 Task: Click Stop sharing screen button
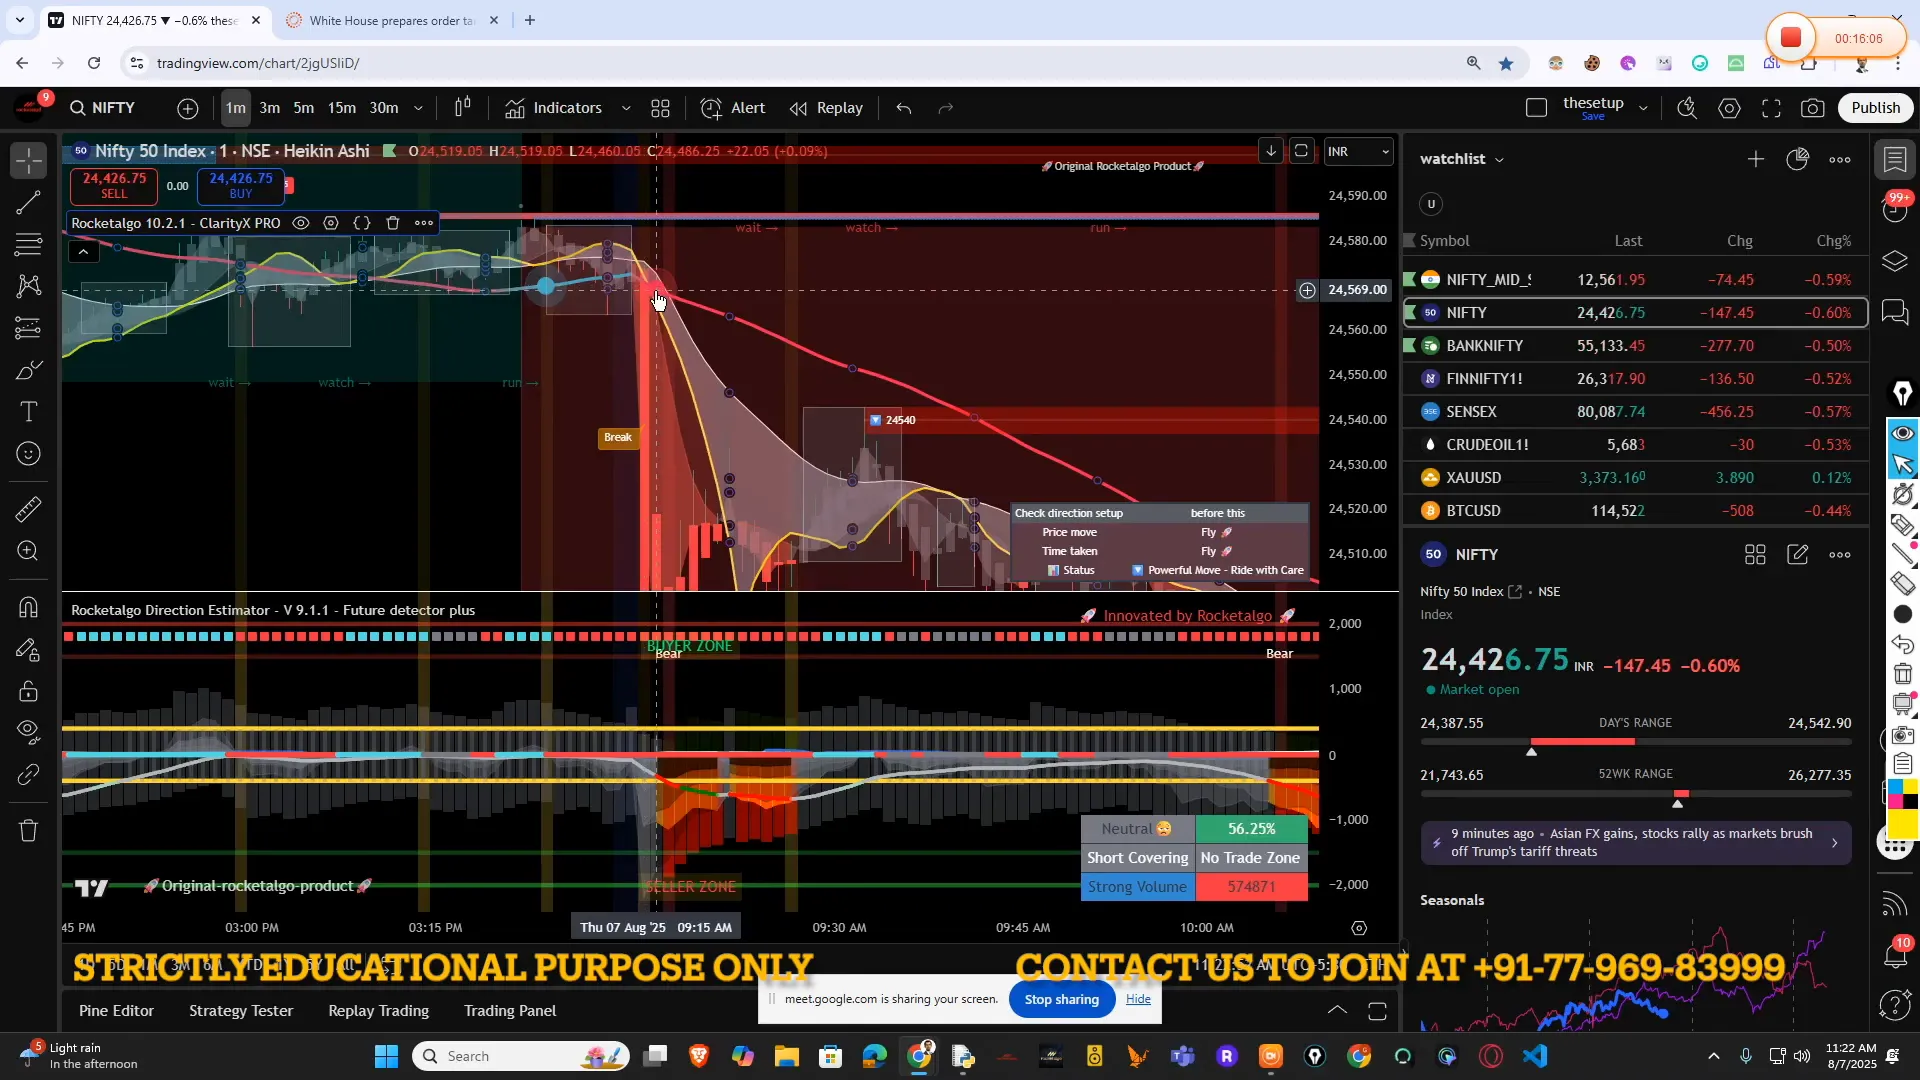pos(1062,1000)
